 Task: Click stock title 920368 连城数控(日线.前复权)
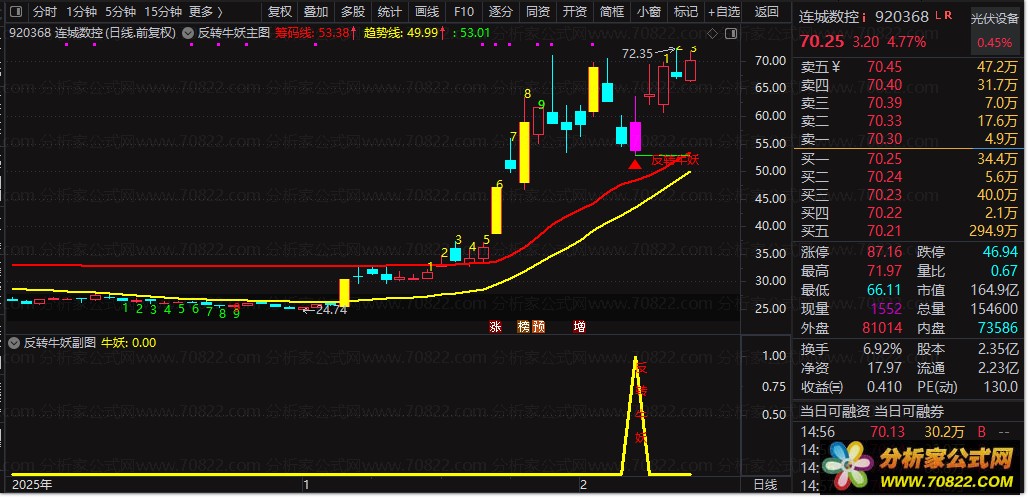click(x=92, y=32)
